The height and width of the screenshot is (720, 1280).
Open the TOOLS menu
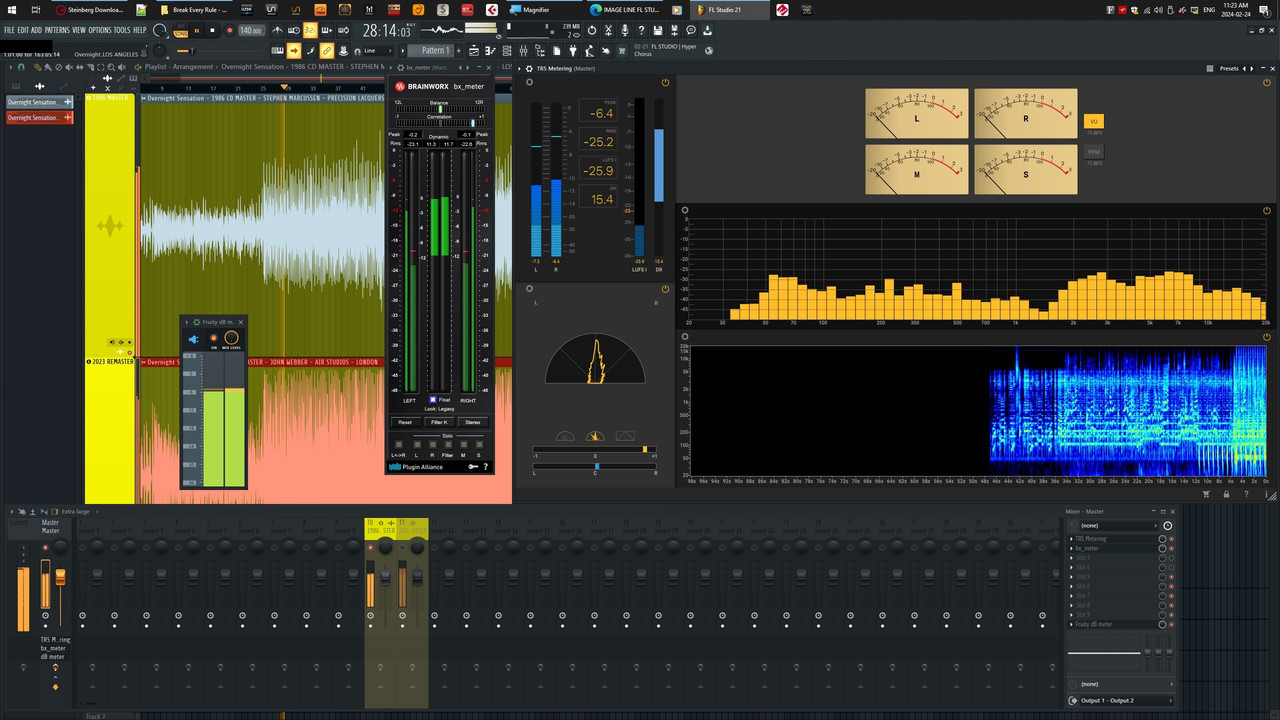point(122,30)
